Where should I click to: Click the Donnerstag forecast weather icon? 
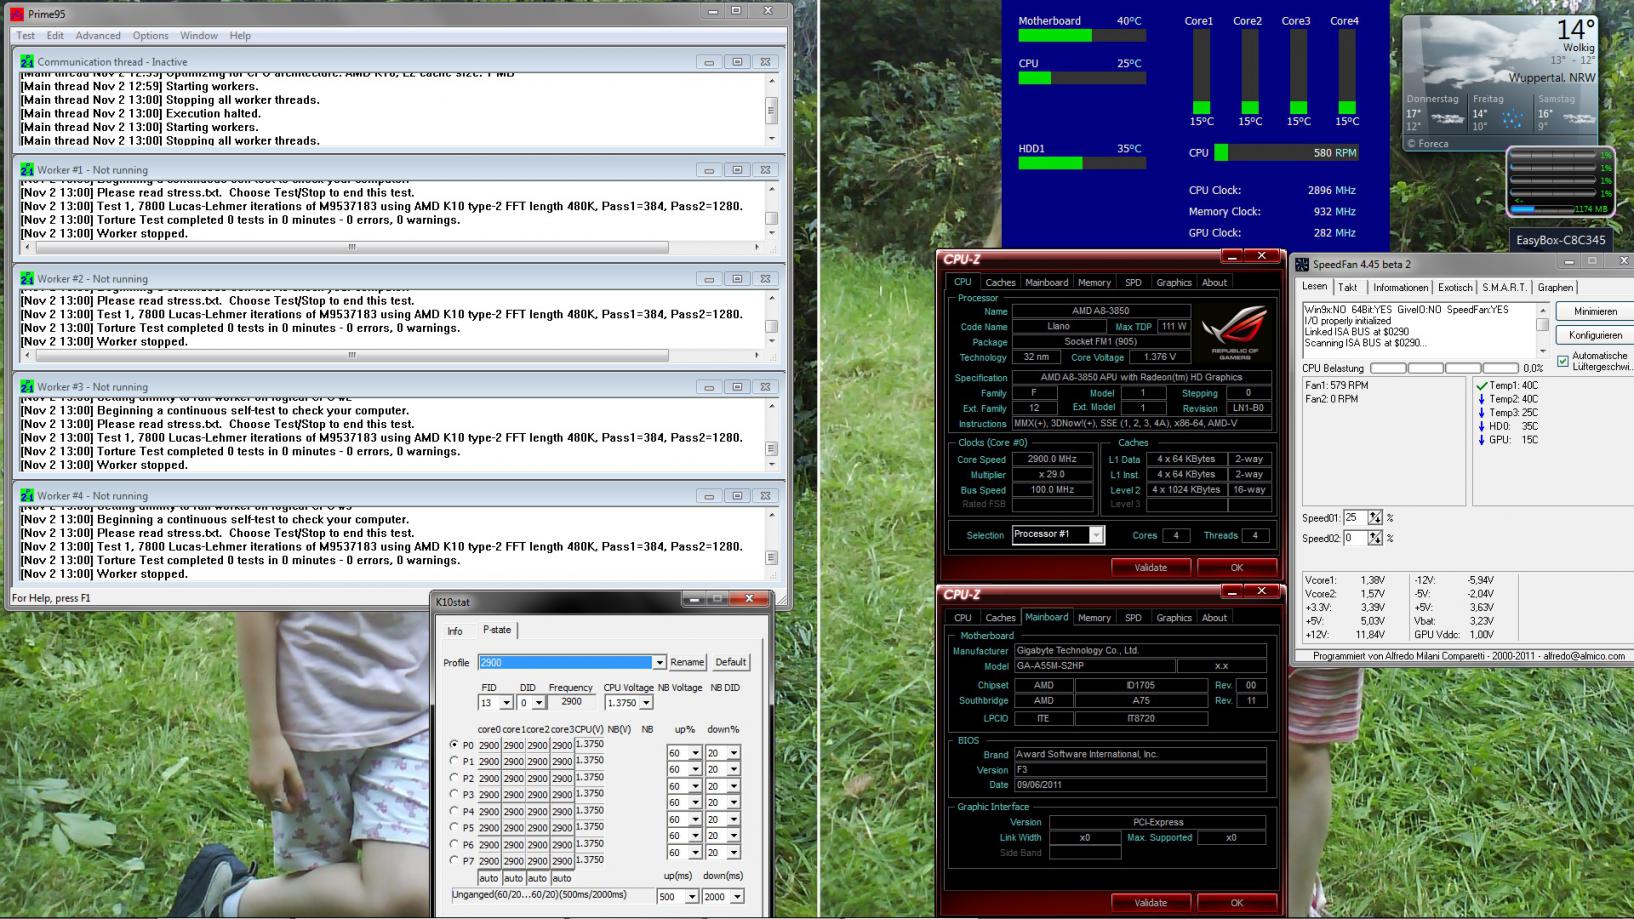click(1446, 118)
